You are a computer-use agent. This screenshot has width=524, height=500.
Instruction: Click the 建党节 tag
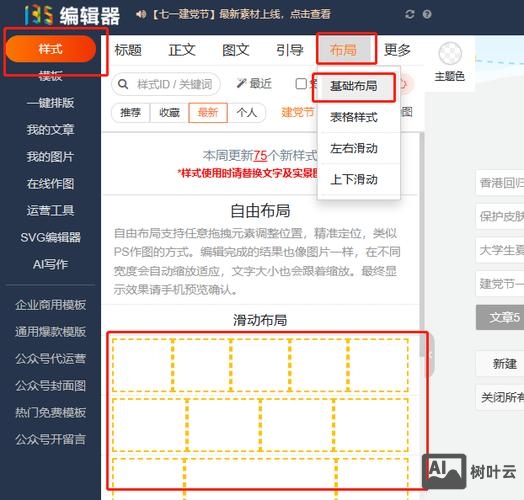coord(297,113)
